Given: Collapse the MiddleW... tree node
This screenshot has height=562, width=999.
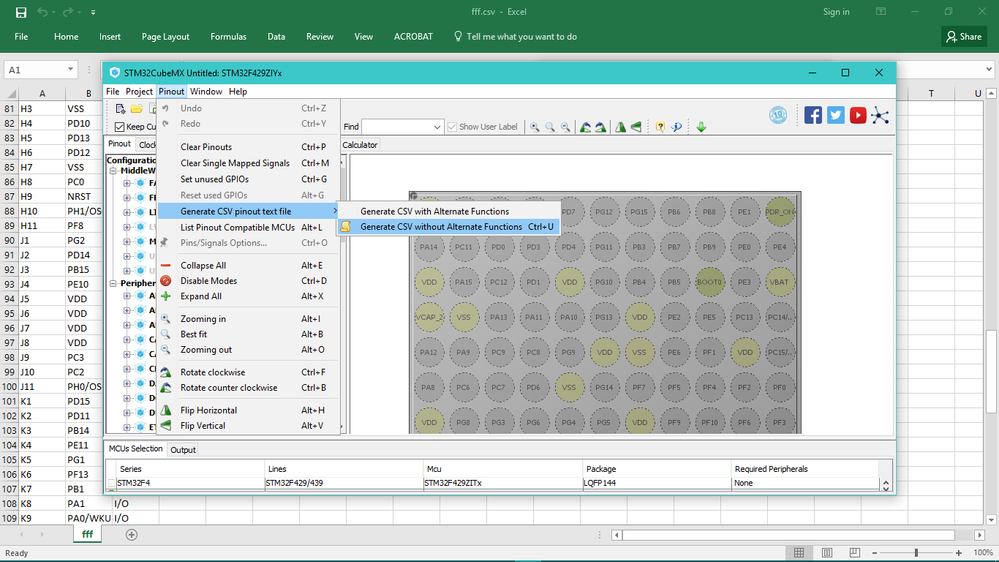Looking at the screenshot, I should pyautogui.click(x=113, y=171).
